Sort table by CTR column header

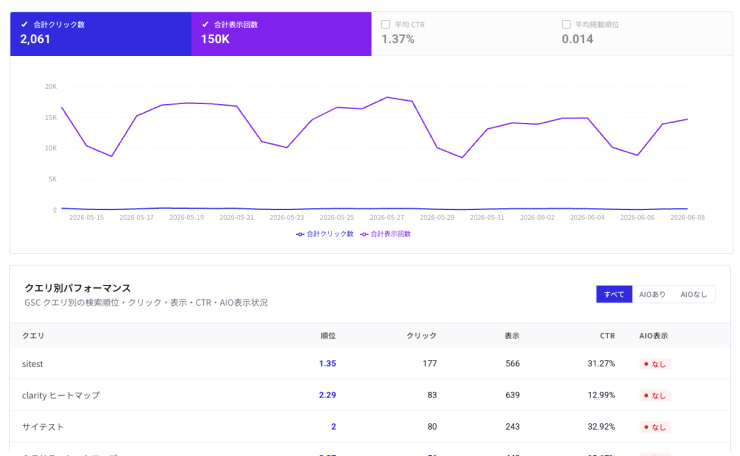(607, 336)
